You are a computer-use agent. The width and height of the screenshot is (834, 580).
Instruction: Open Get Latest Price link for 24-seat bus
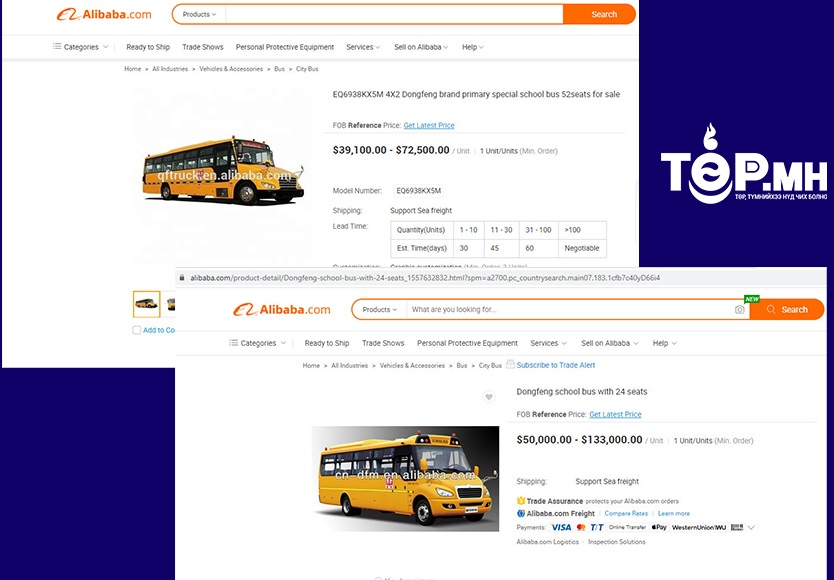(x=615, y=415)
